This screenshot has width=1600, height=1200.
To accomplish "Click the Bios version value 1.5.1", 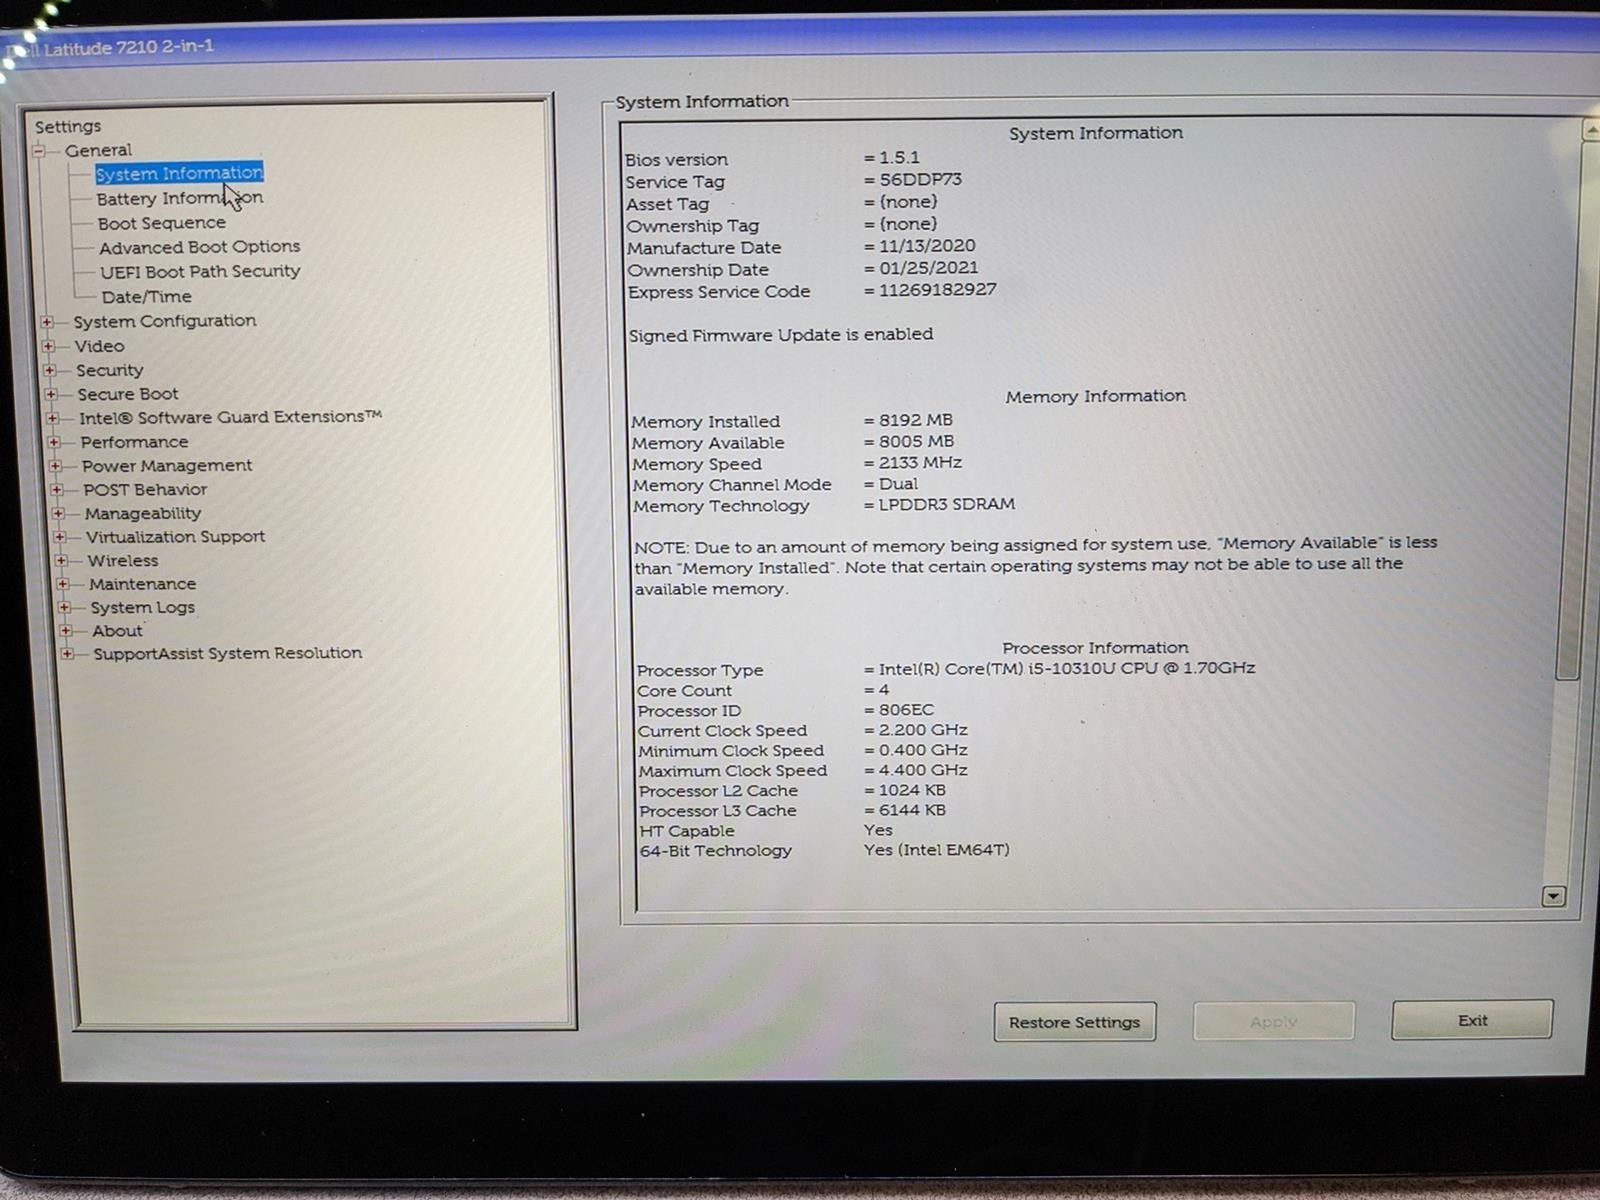I will pos(899,158).
